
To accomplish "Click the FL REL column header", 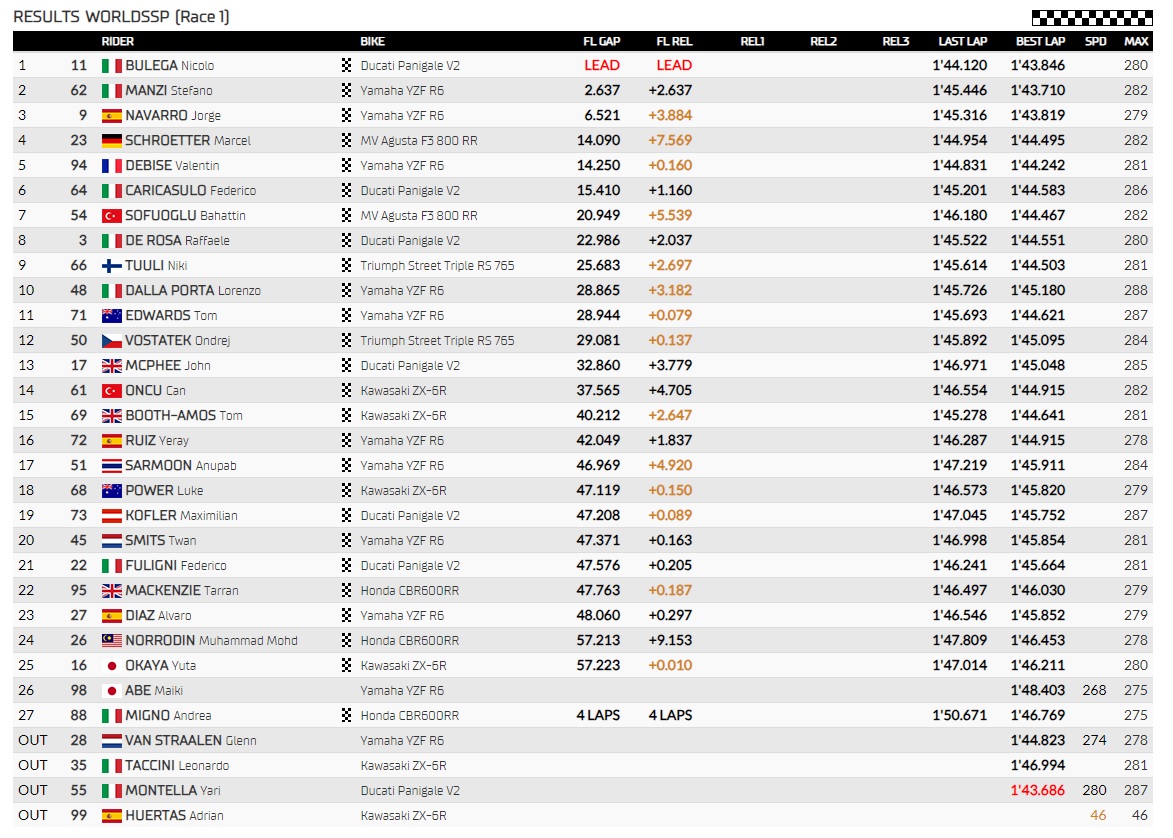I will click(x=674, y=41).
